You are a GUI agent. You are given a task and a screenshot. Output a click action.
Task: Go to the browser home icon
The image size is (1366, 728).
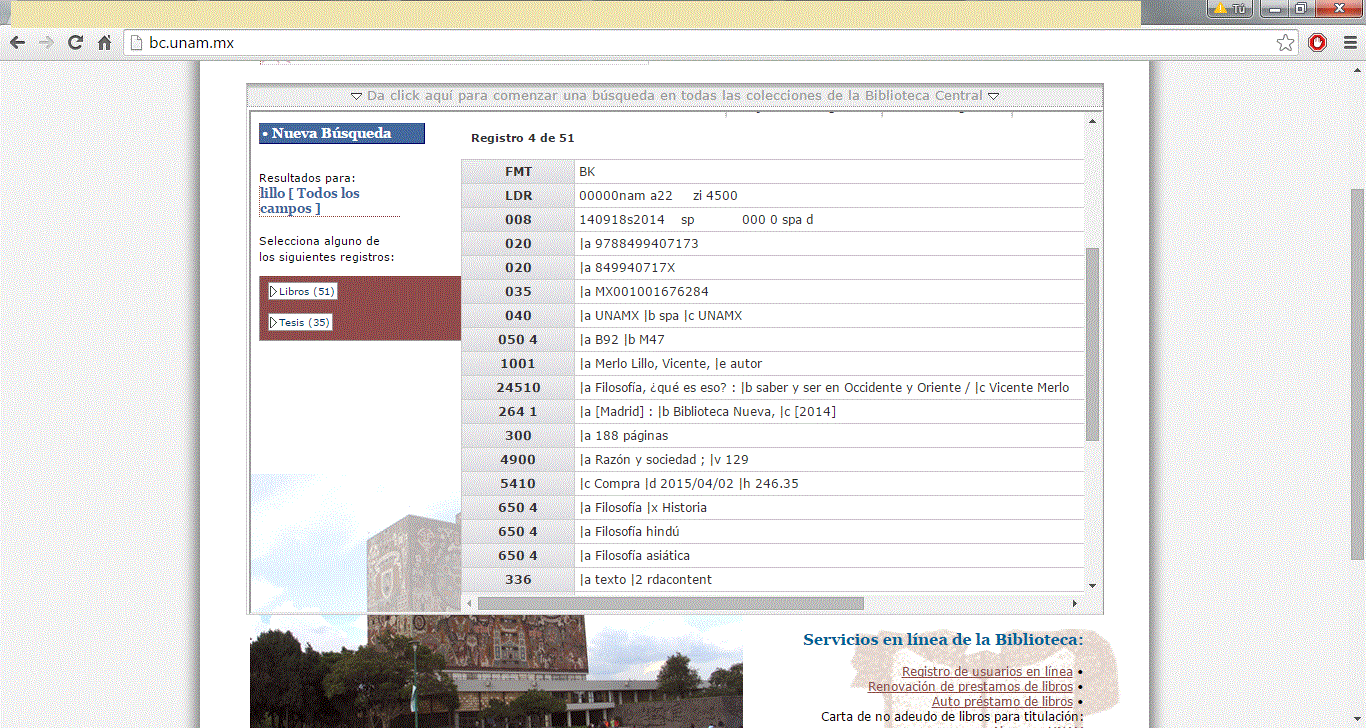tap(104, 43)
